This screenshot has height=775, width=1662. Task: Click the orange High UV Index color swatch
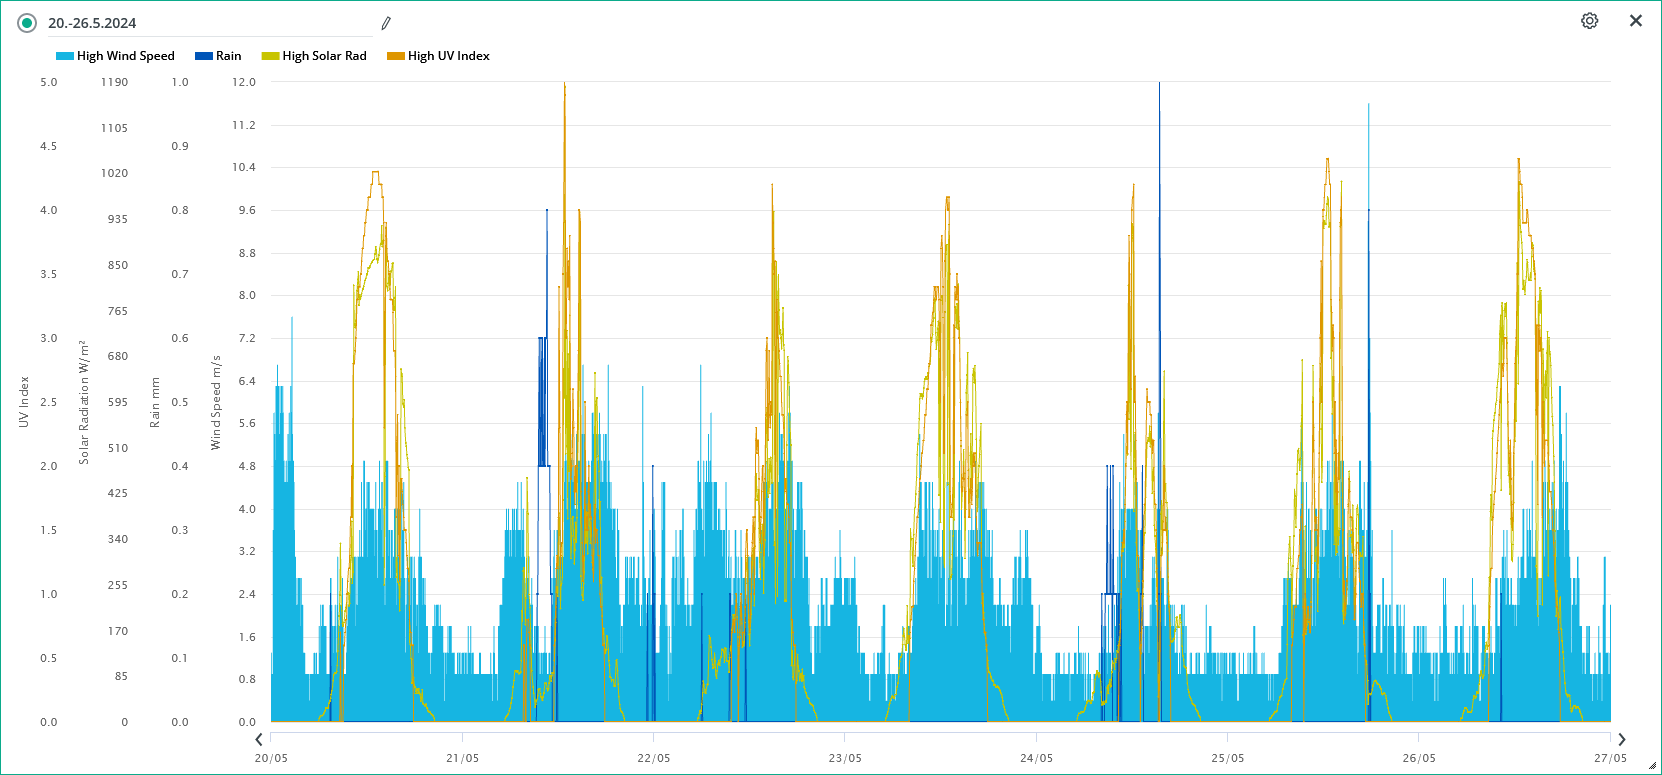point(396,56)
